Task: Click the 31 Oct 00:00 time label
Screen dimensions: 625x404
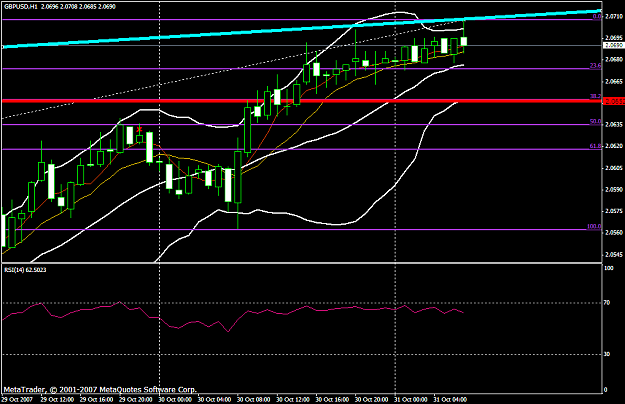Action: [411, 399]
